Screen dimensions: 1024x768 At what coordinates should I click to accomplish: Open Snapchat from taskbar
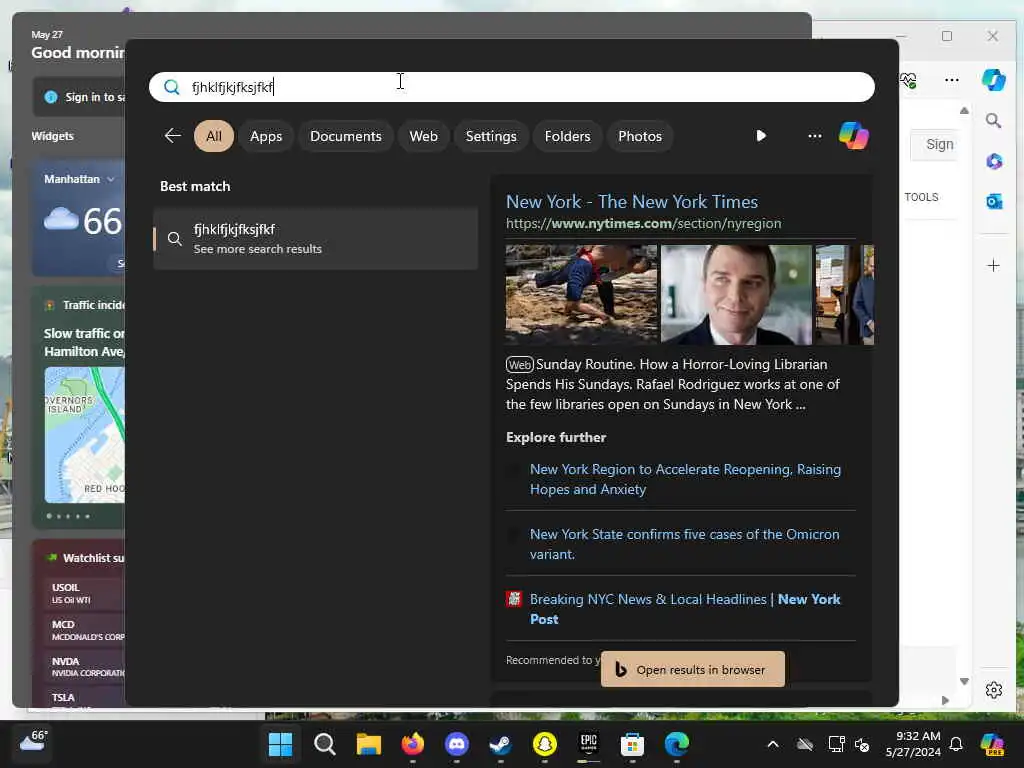(x=545, y=744)
